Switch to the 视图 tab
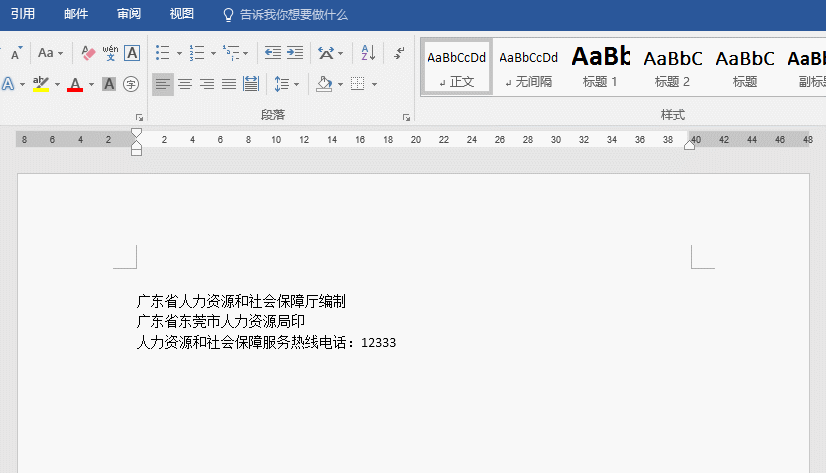826x473 pixels. pos(181,14)
